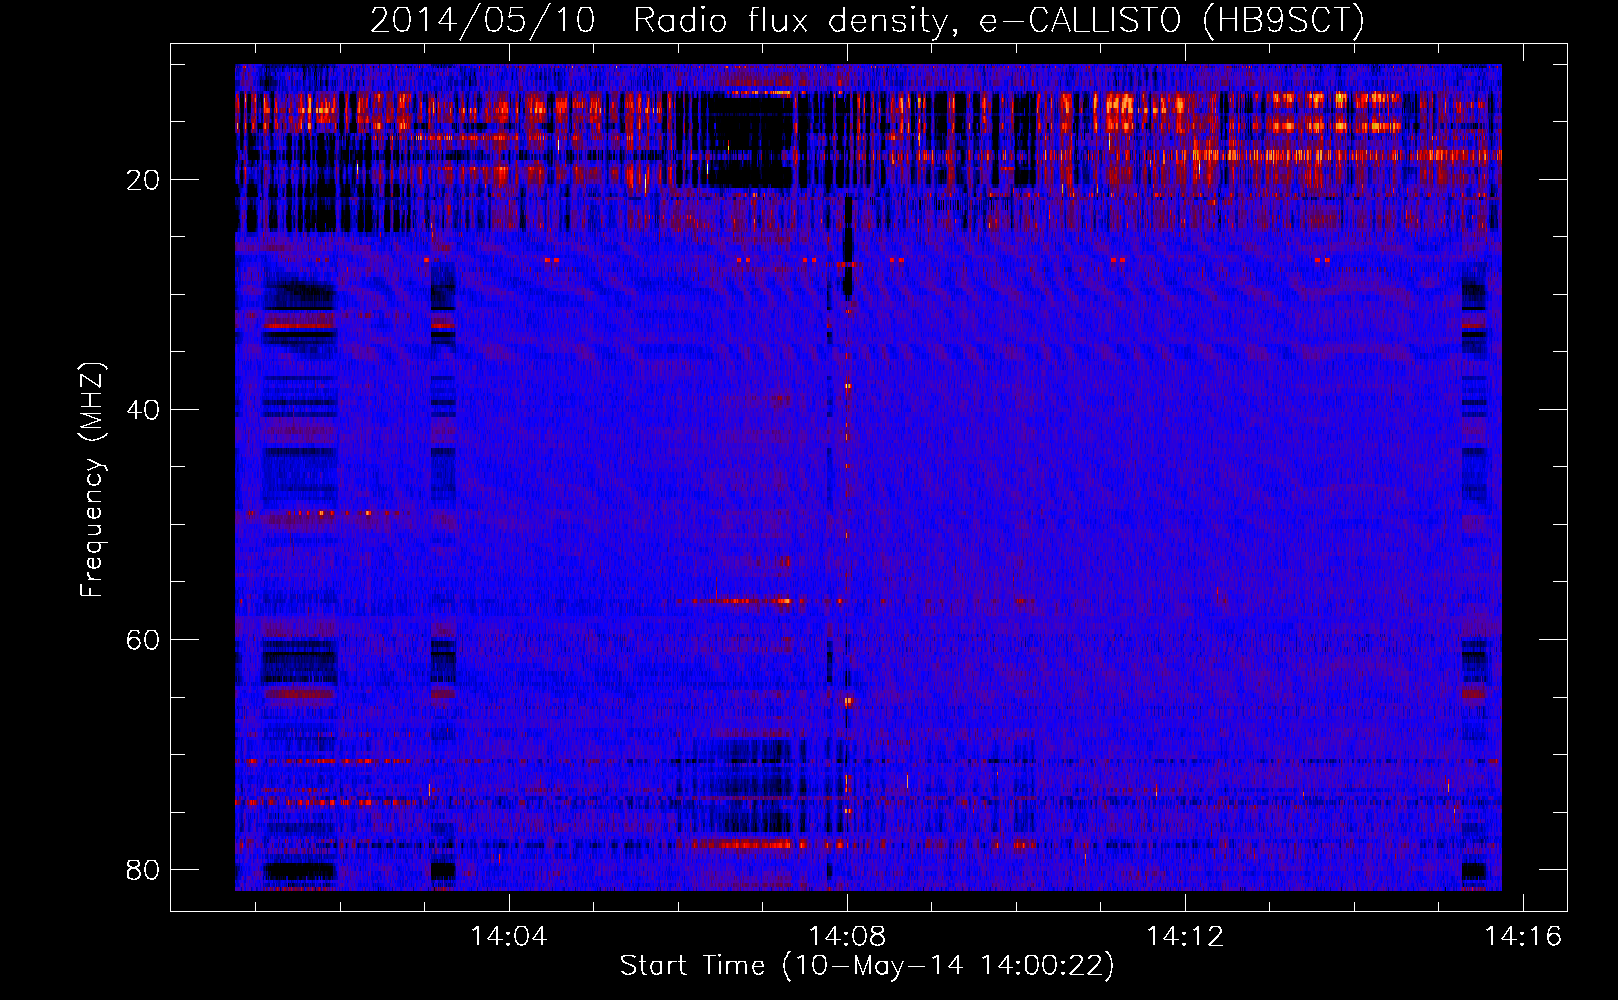Click the 14:12 time tick label
Image resolution: width=1618 pixels, height=1000 pixels.
1185,937
